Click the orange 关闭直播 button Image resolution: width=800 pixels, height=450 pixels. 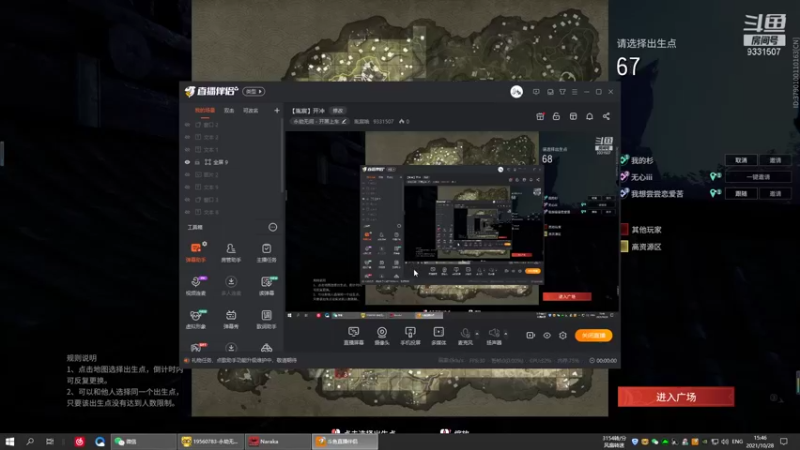point(593,335)
